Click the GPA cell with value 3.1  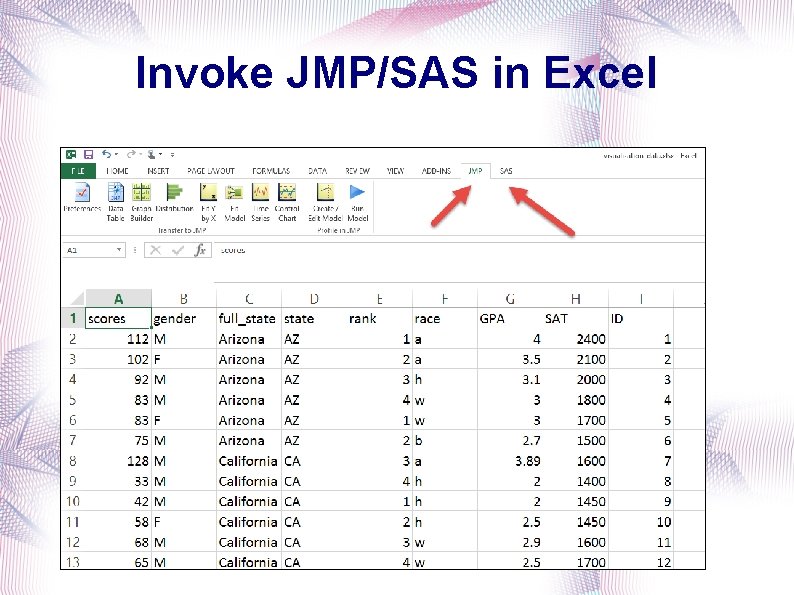coord(510,379)
